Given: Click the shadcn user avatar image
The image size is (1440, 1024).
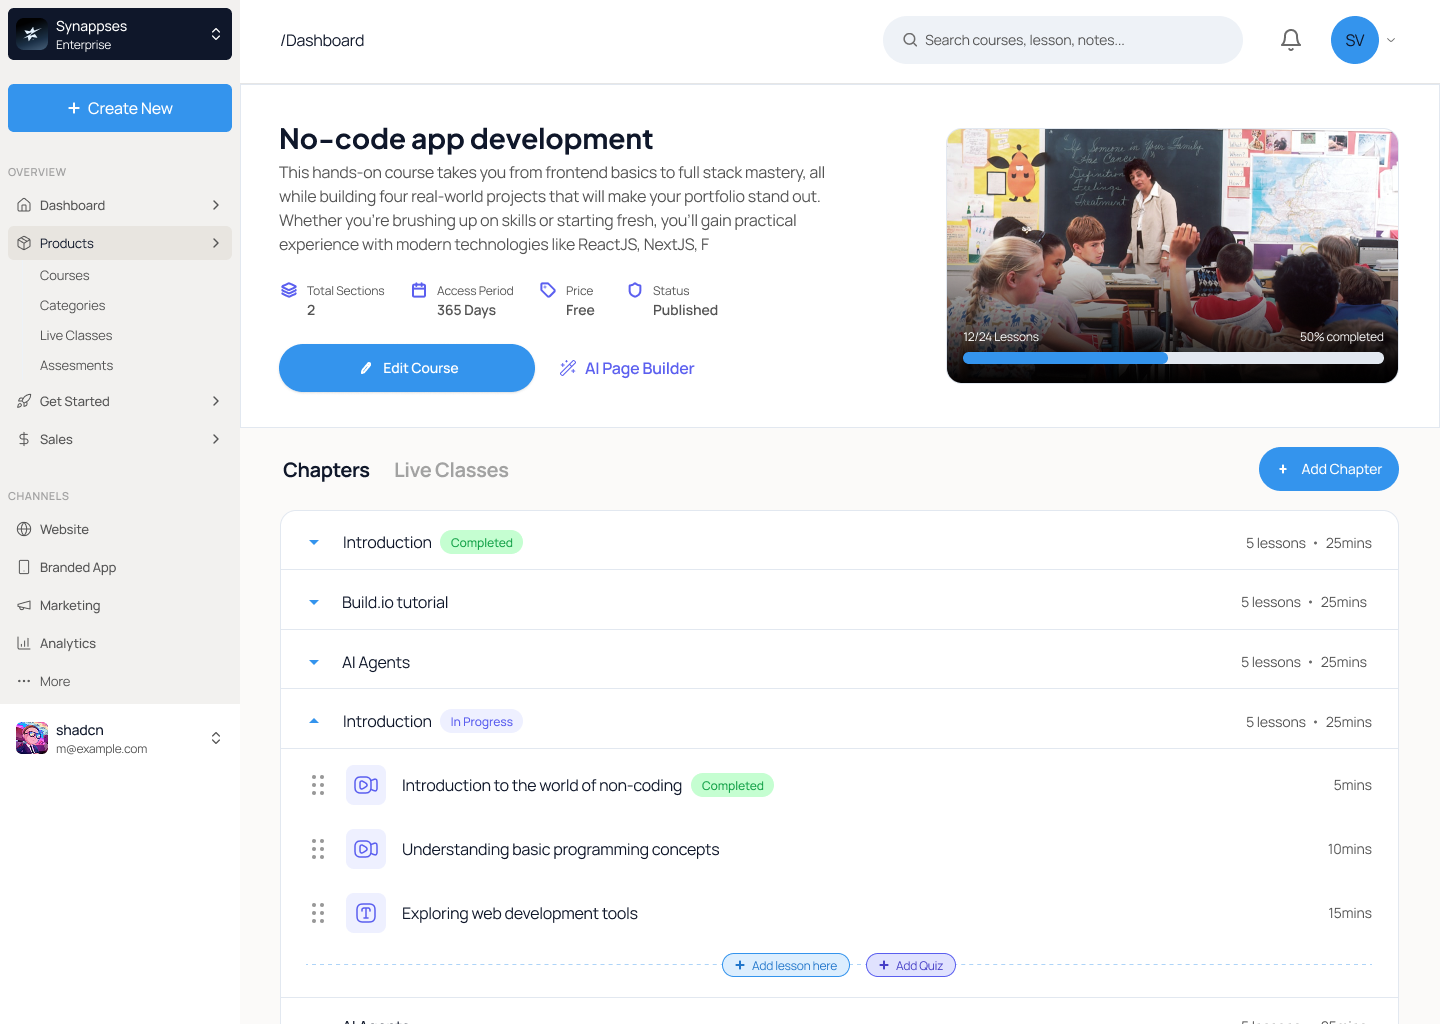Looking at the screenshot, I should [x=32, y=738].
